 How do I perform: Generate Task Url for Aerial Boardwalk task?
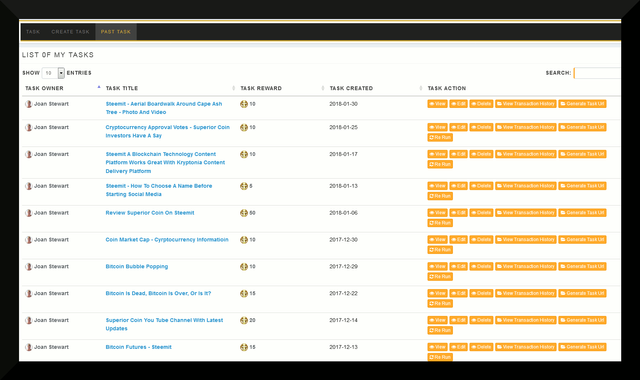582,104
